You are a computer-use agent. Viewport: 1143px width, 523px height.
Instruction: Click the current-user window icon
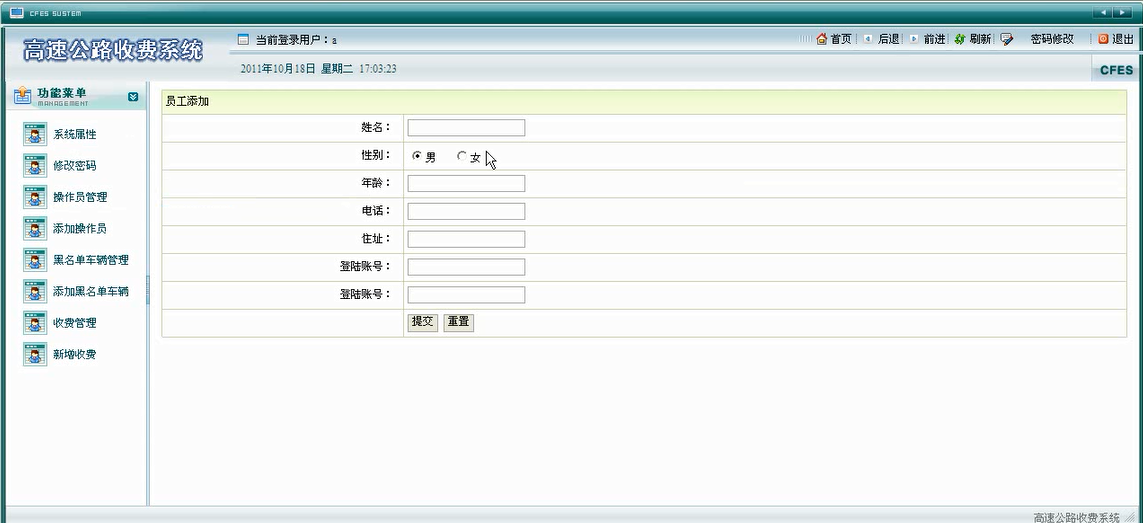[244, 39]
